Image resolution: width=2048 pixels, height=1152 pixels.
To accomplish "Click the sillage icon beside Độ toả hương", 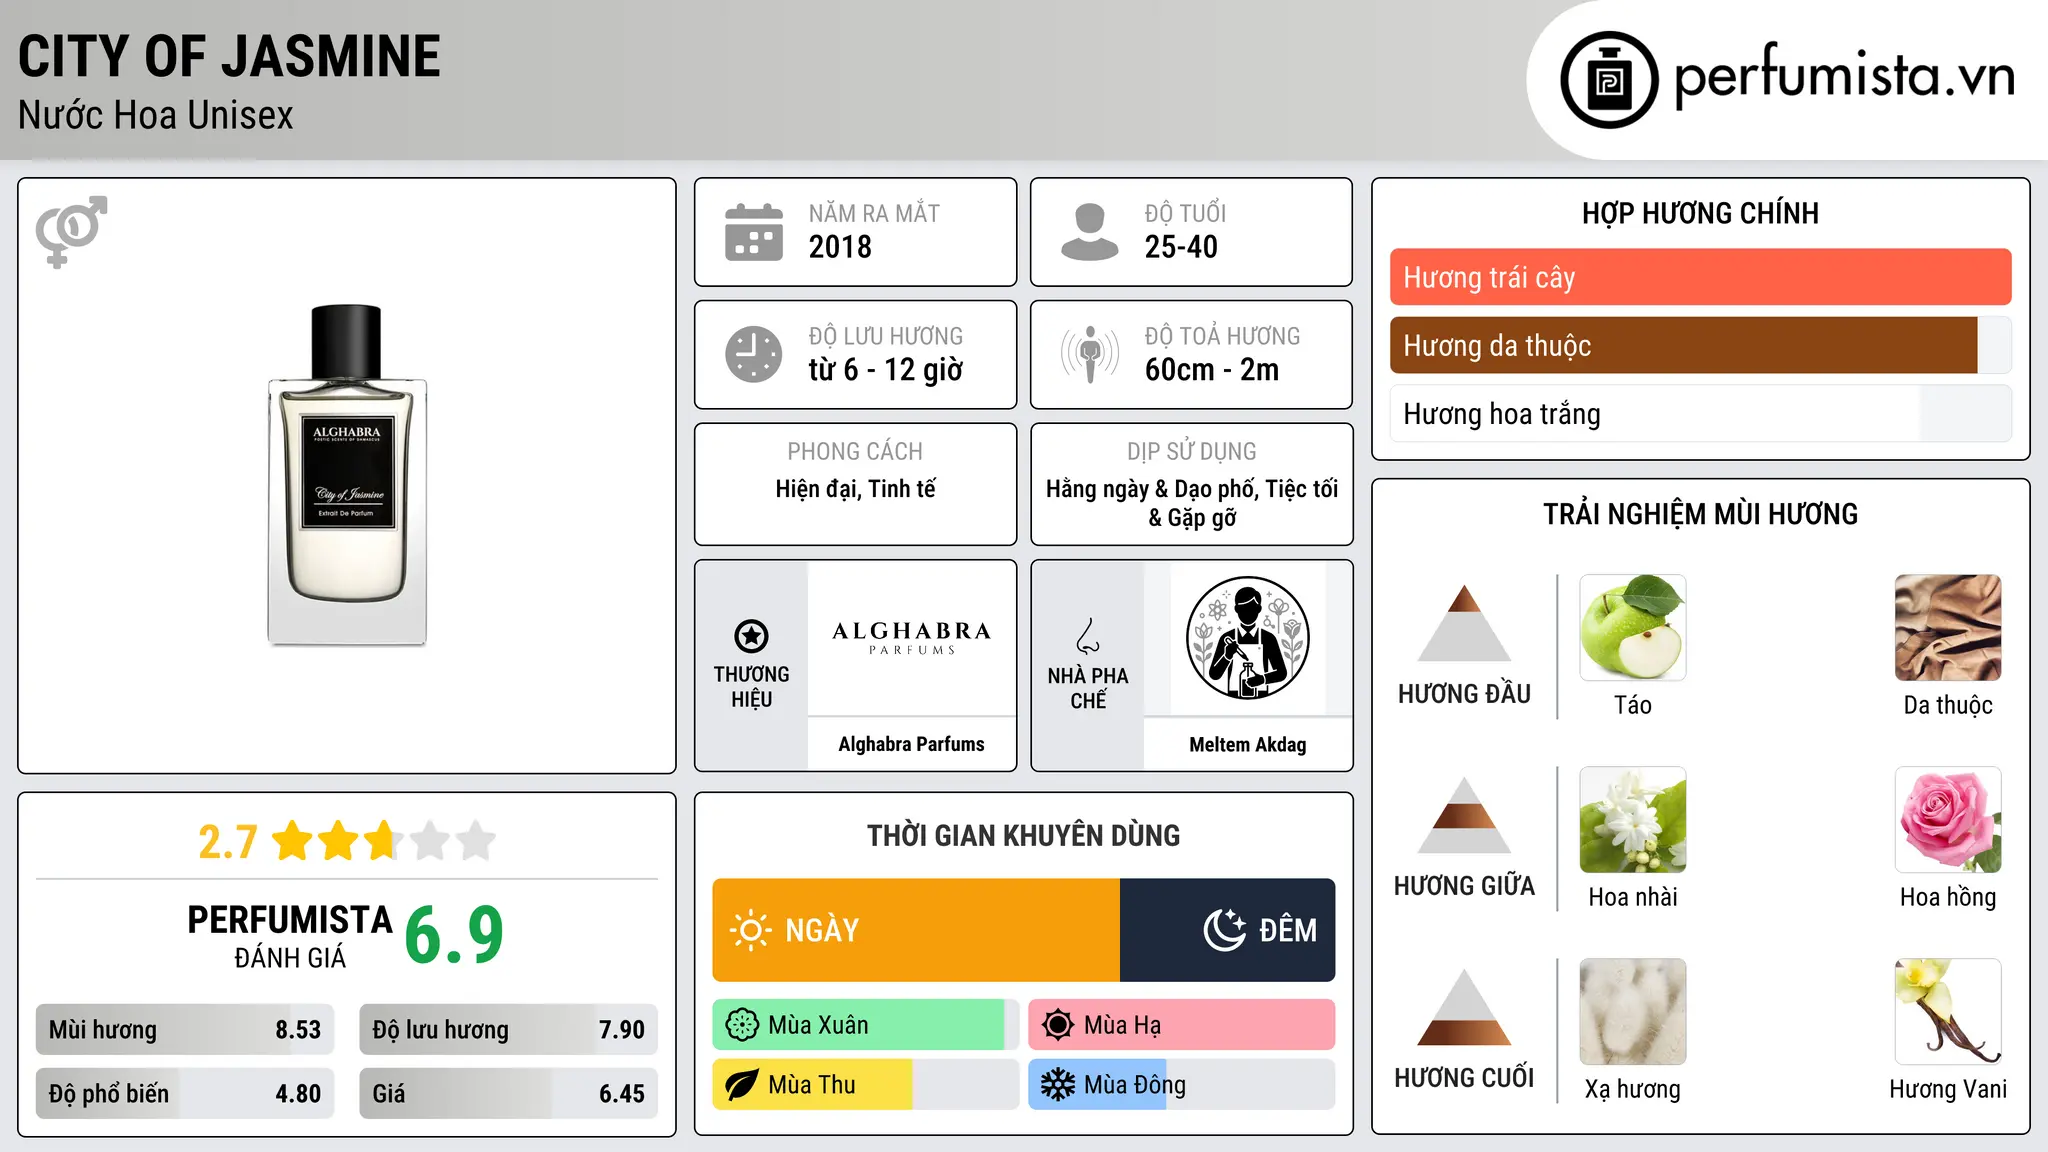I will coord(1090,354).
